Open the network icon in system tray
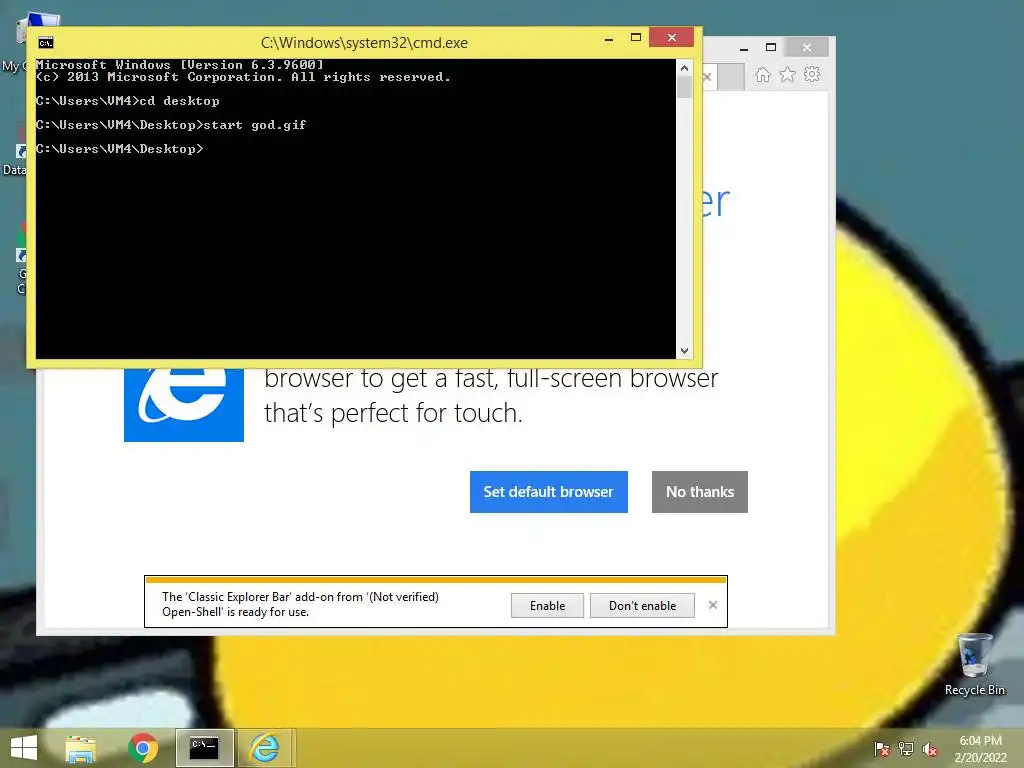The height and width of the screenshot is (768, 1024). (x=906, y=749)
